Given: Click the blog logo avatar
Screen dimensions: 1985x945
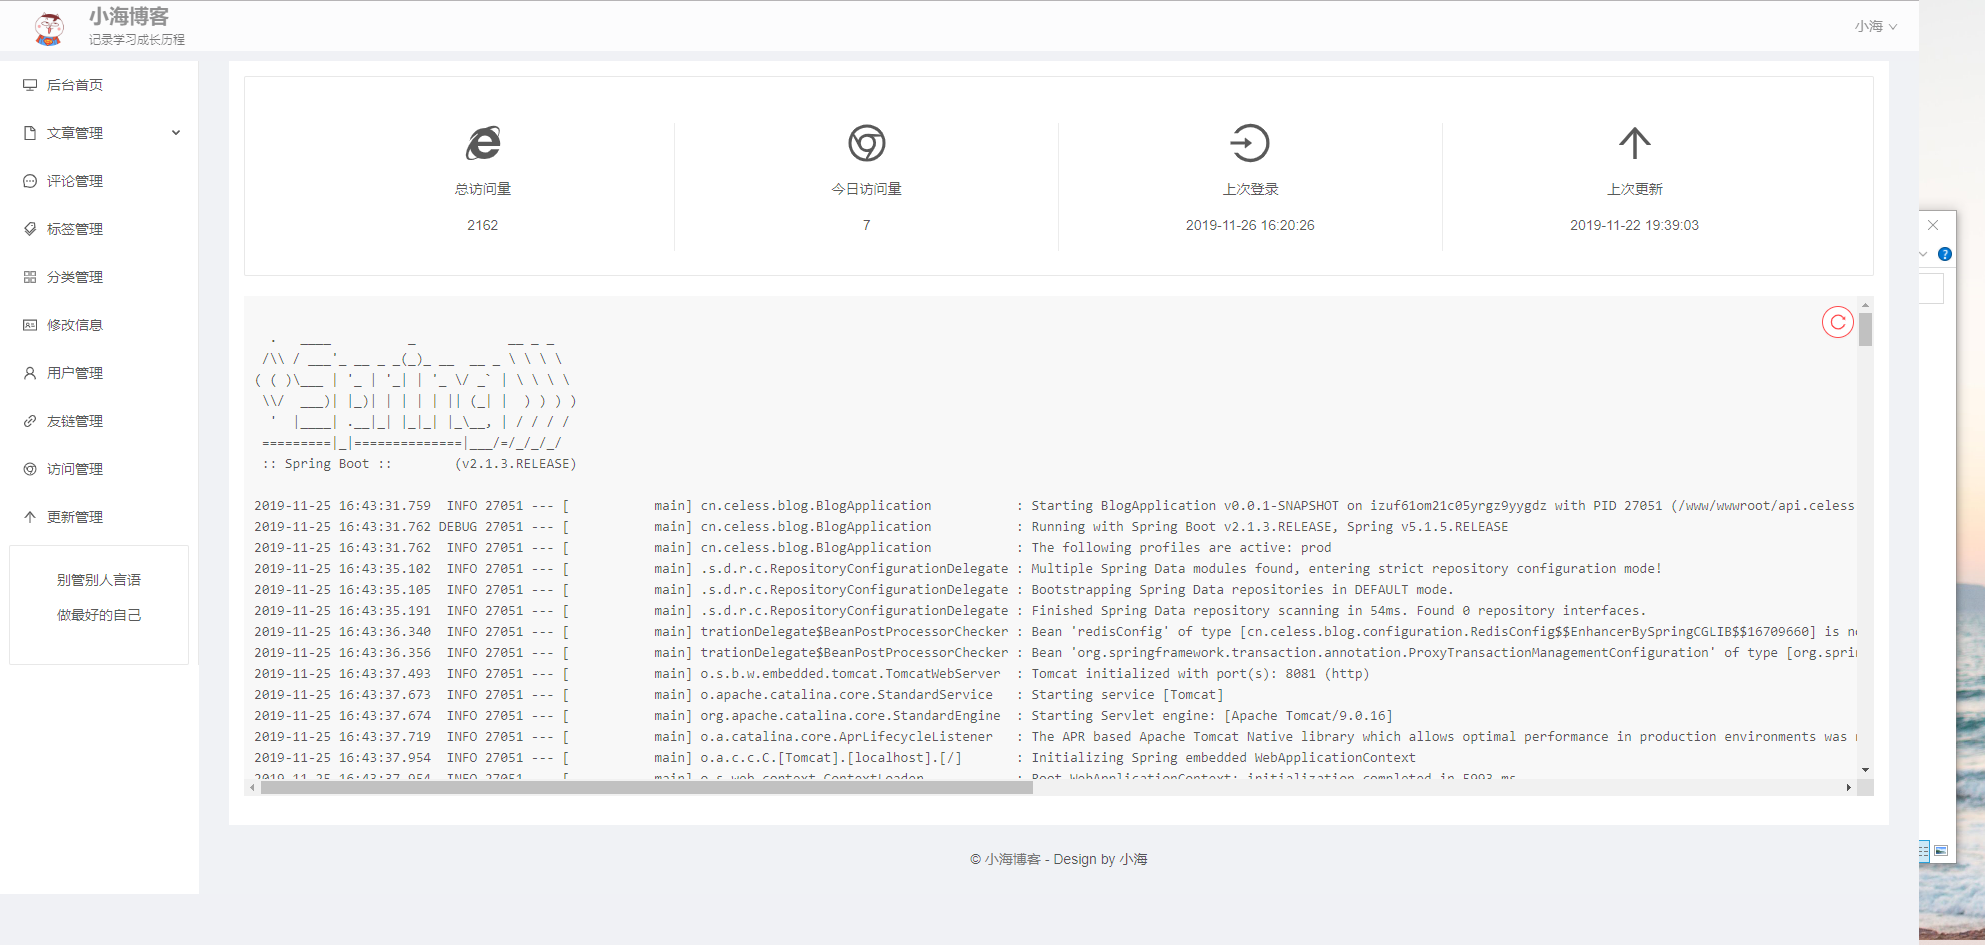Looking at the screenshot, I should 49,27.
